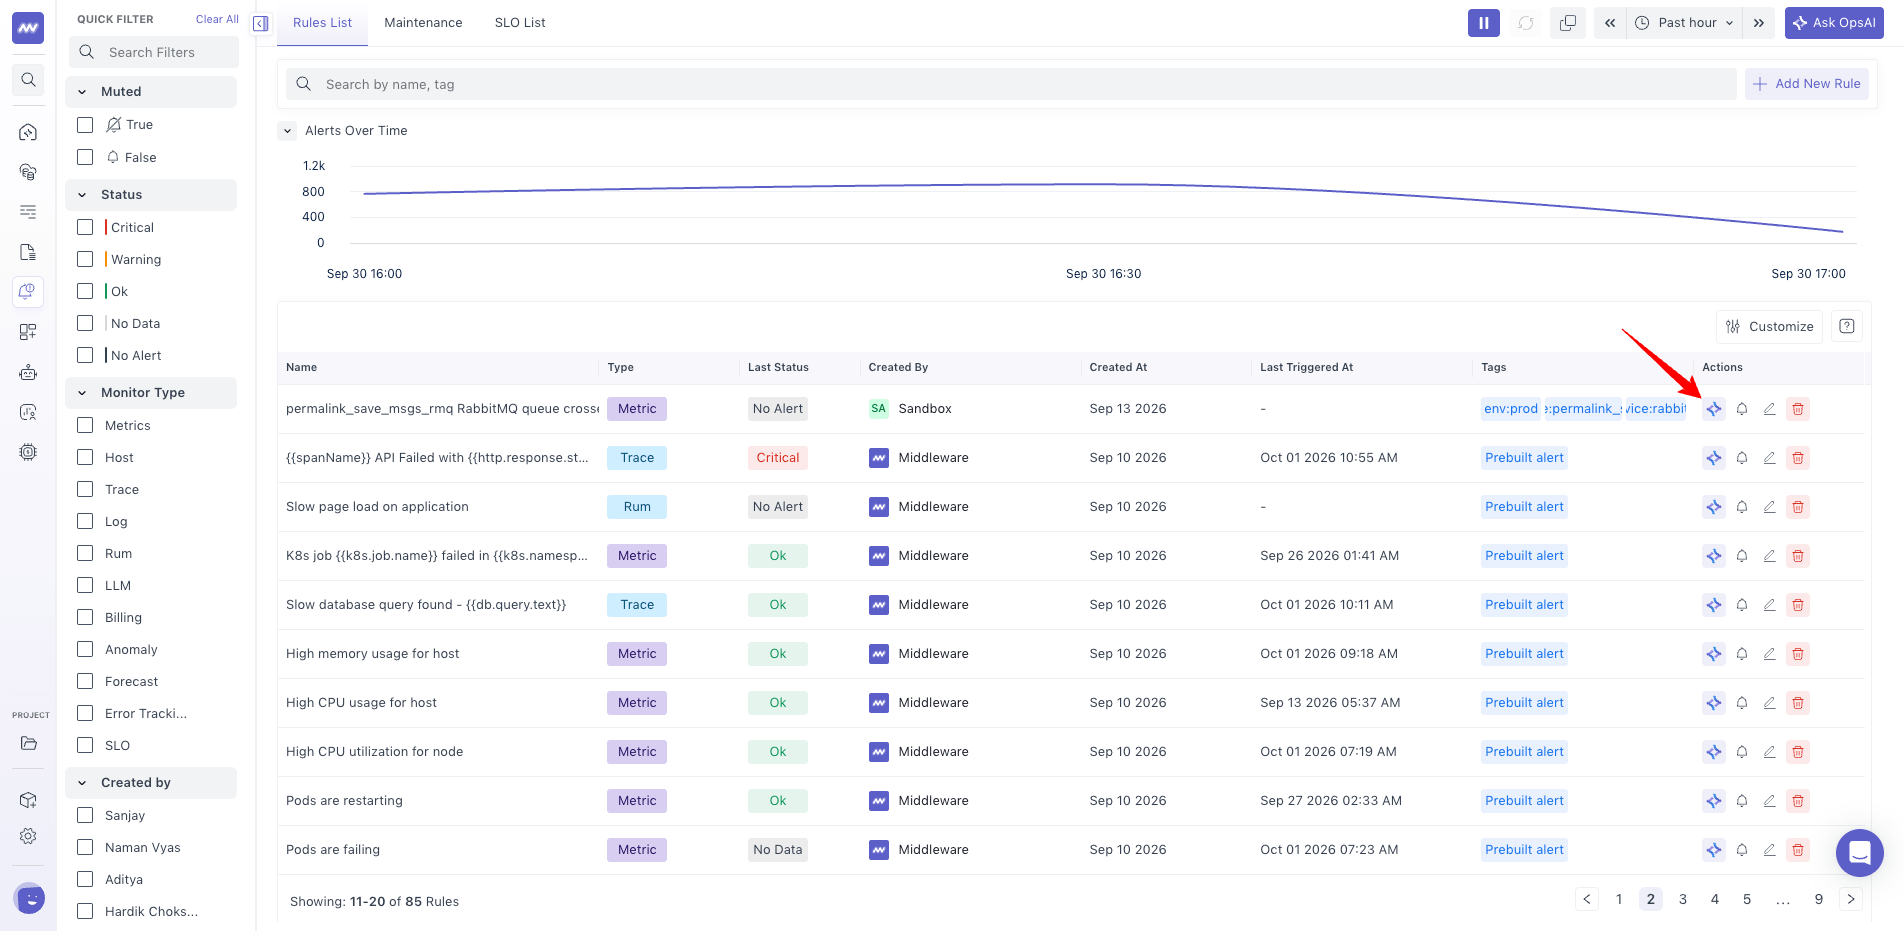The width and height of the screenshot is (1904, 931).
Task: Go to page 1 of rules
Action: point(1619,899)
